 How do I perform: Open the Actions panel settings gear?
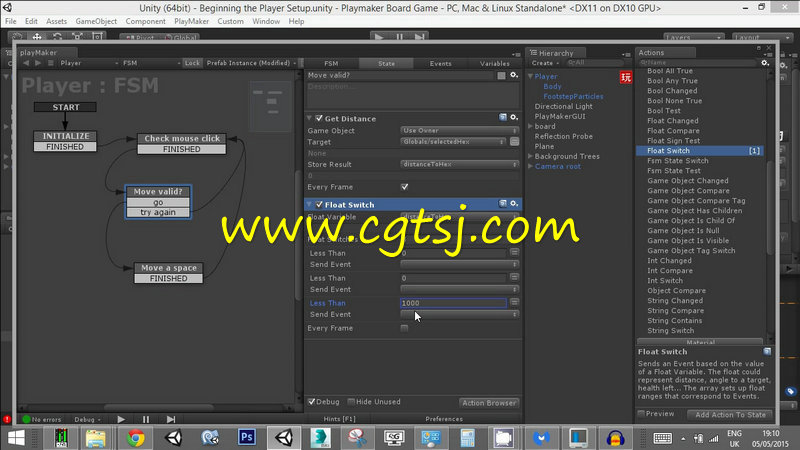point(765,63)
